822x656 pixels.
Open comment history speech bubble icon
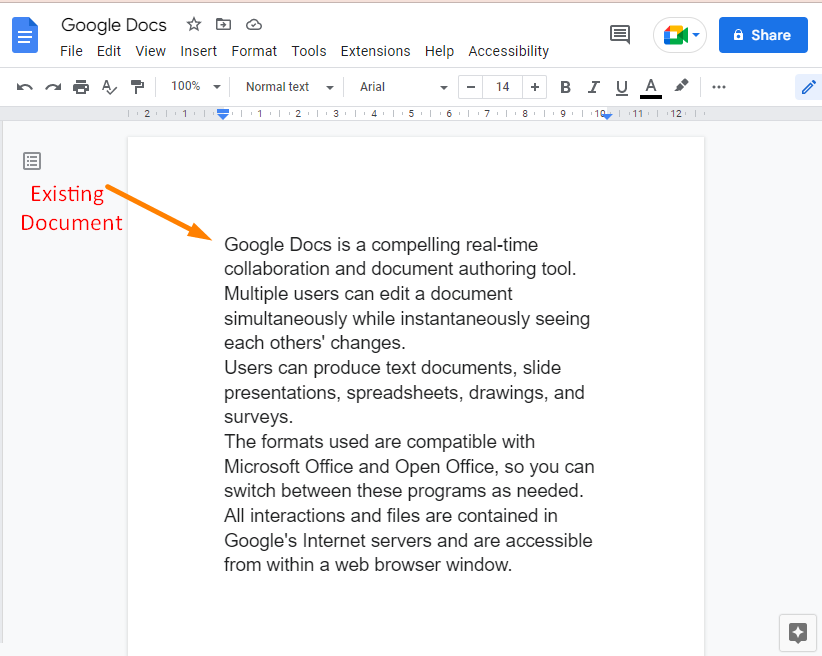[620, 35]
